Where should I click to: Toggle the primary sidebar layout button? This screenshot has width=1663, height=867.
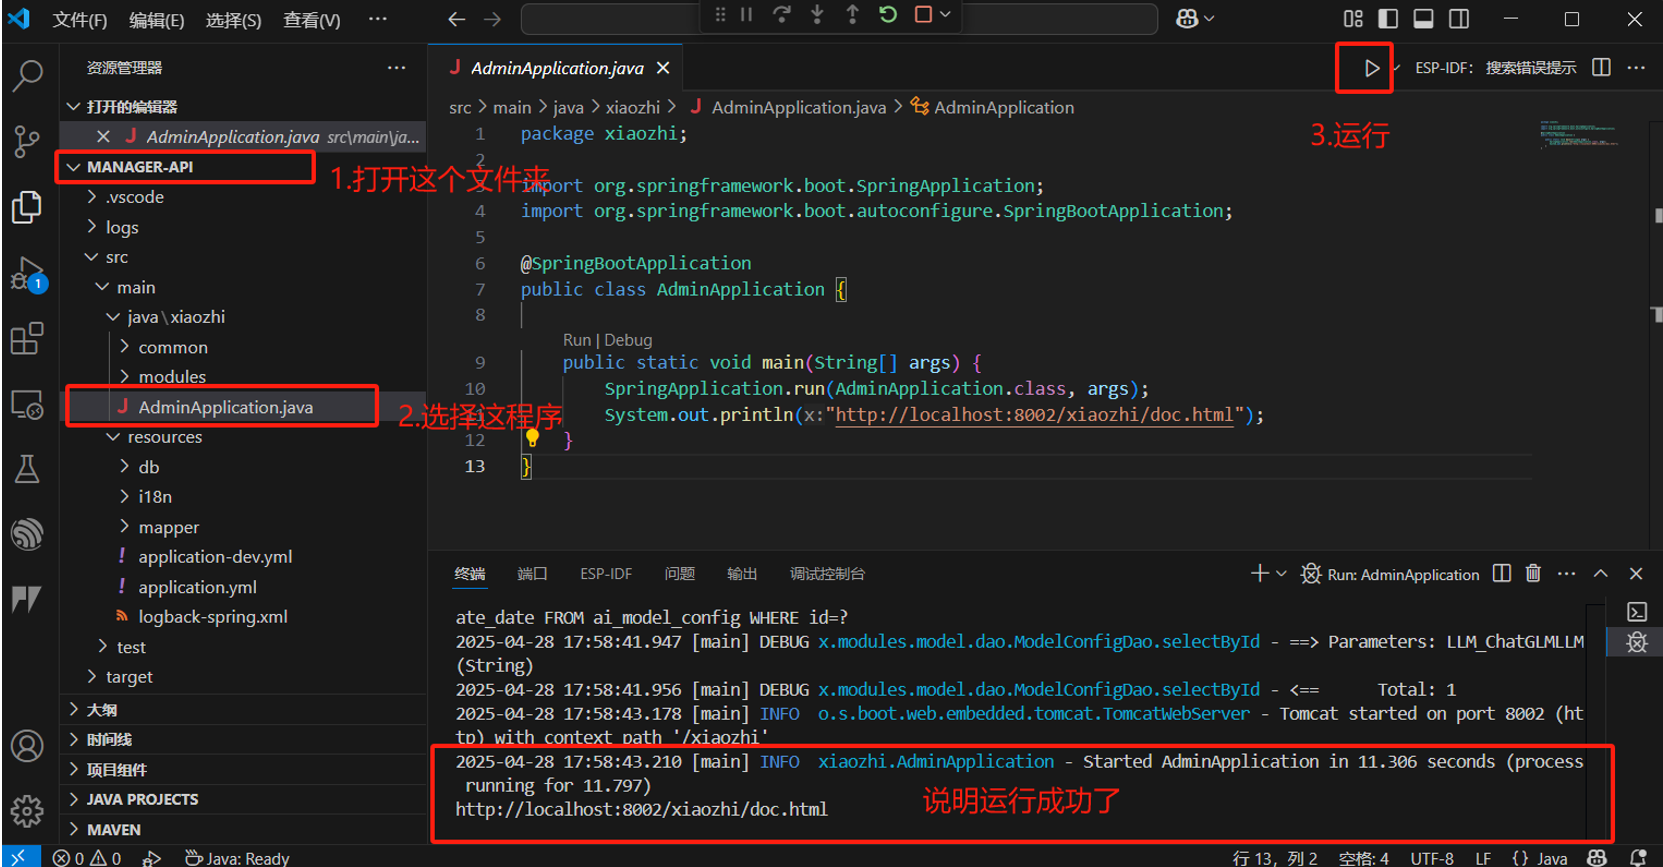[x=1388, y=18]
